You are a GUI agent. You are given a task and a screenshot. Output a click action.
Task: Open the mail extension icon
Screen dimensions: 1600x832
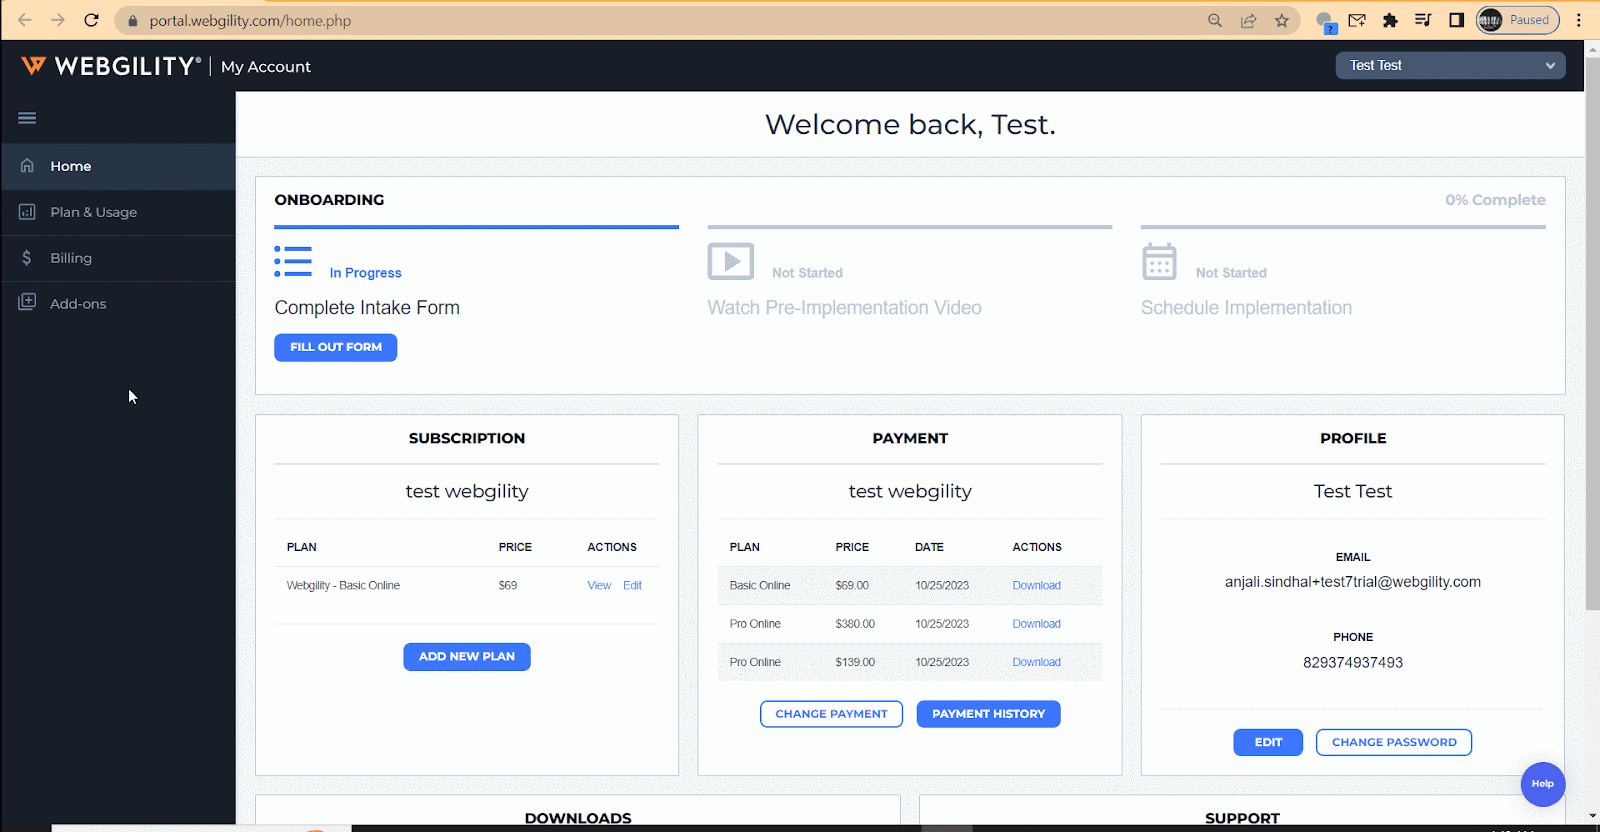1357,20
